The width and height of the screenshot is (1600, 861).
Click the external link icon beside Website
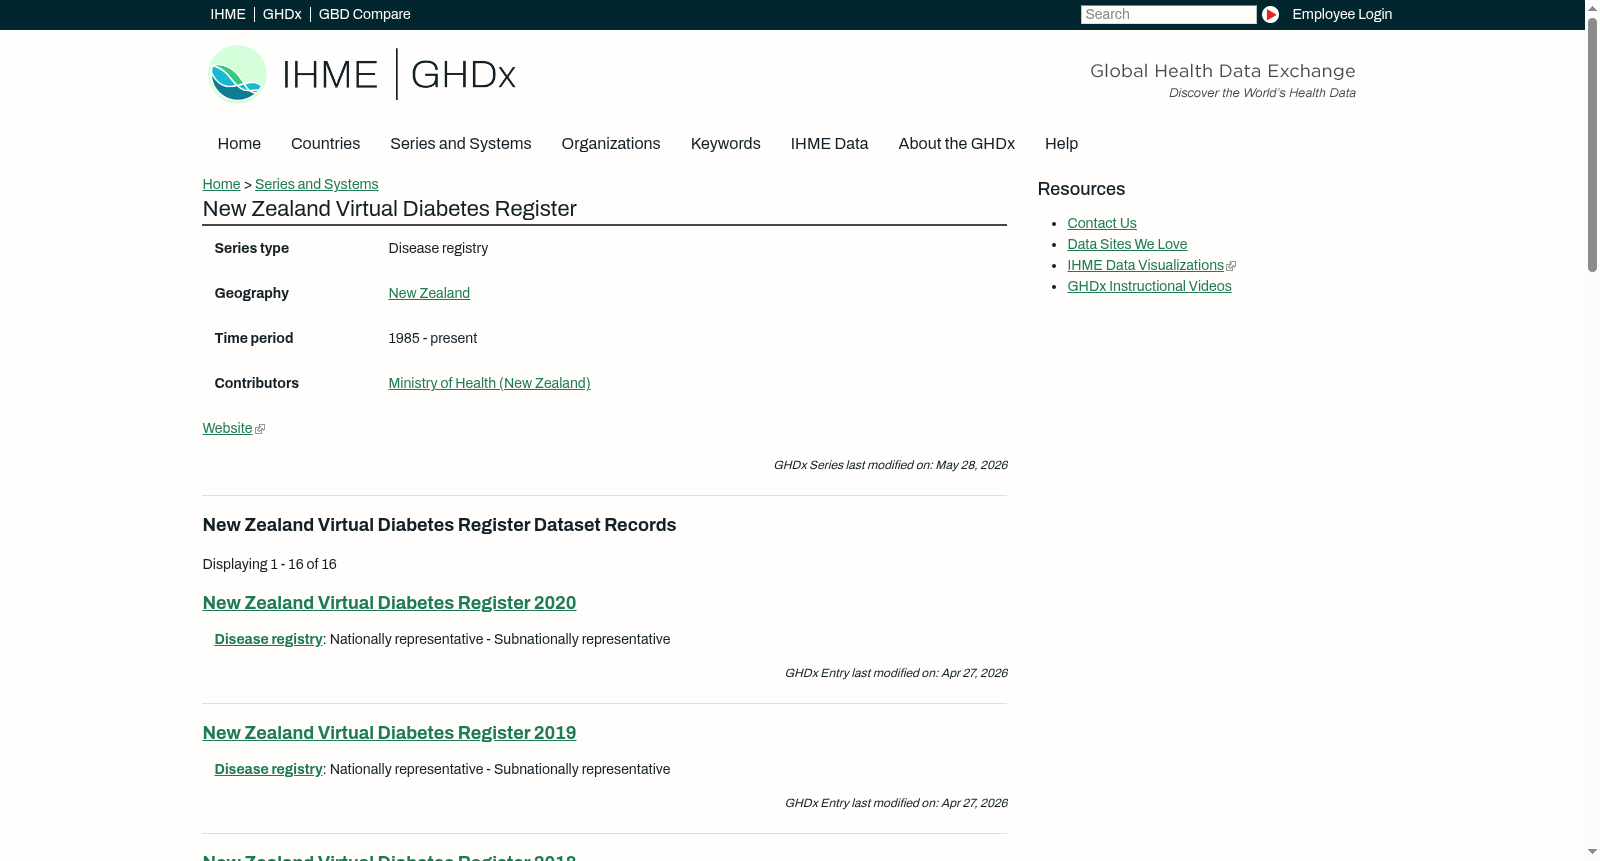(x=260, y=429)
